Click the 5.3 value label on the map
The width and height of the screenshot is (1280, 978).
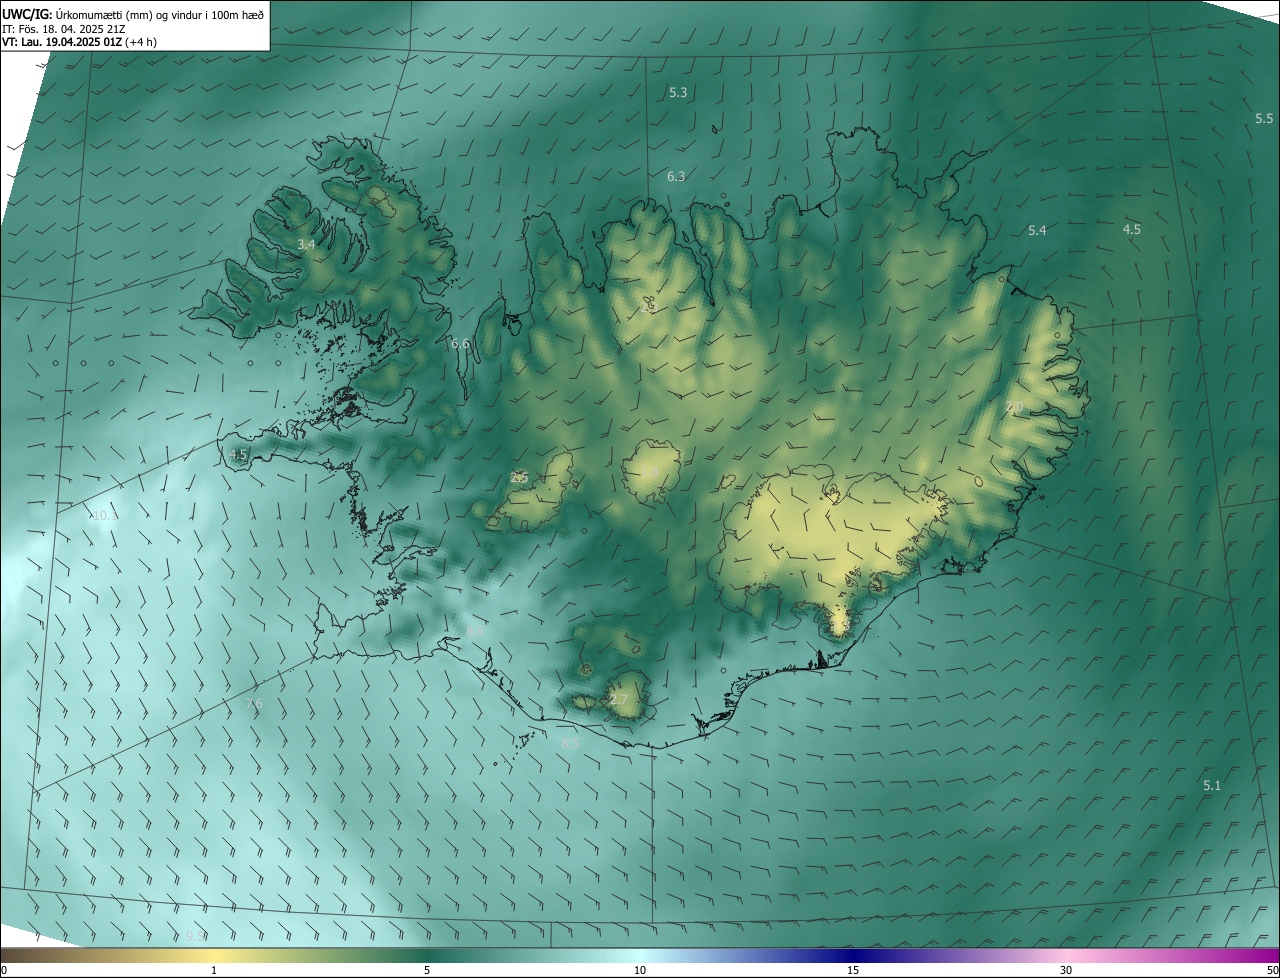pos(678,92)
